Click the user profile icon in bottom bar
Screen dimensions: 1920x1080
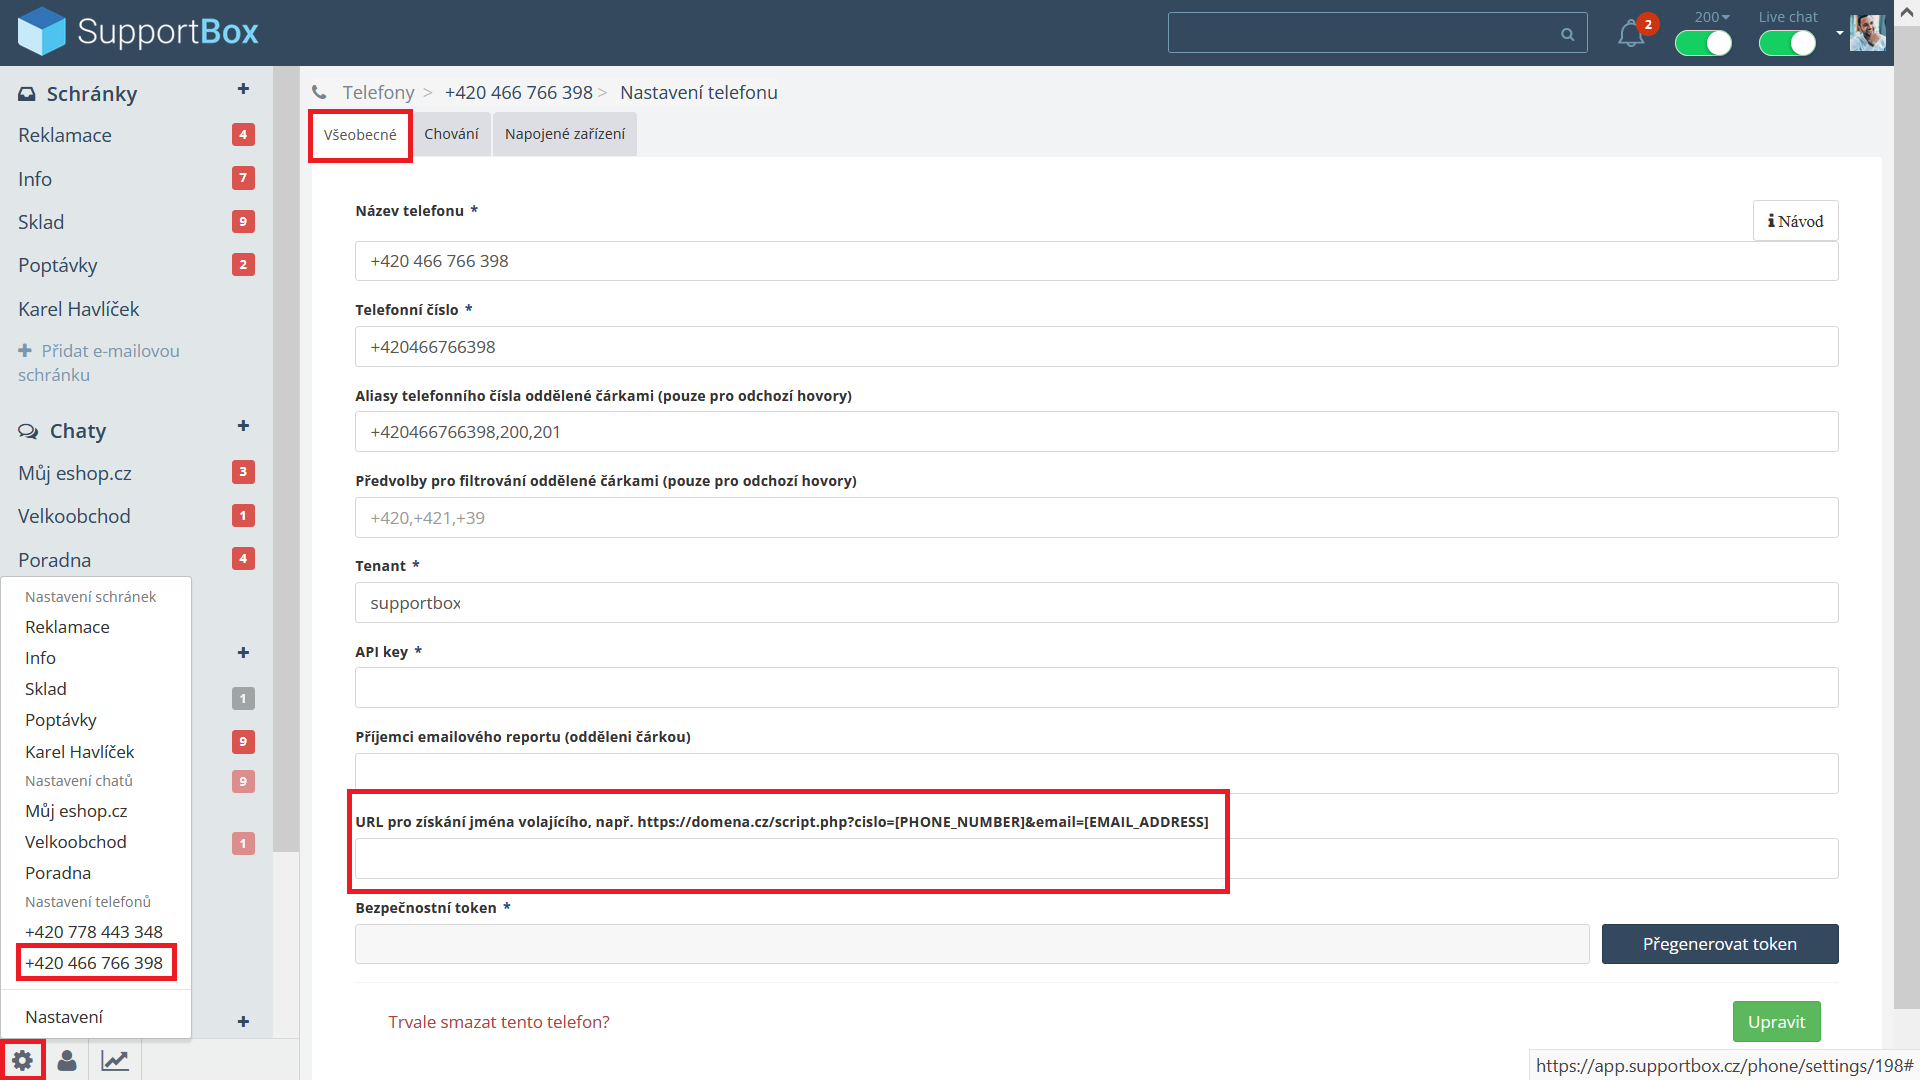[67, 1060]
